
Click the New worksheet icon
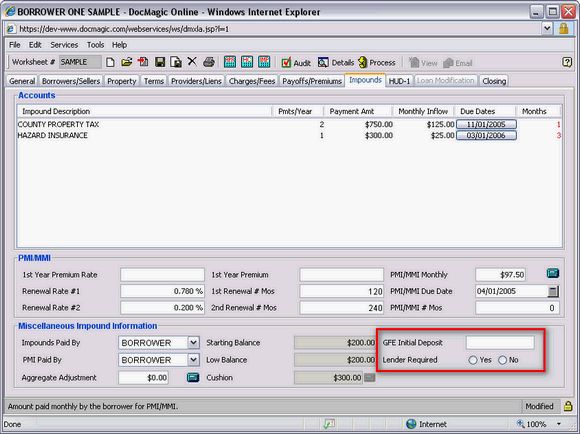110,62
